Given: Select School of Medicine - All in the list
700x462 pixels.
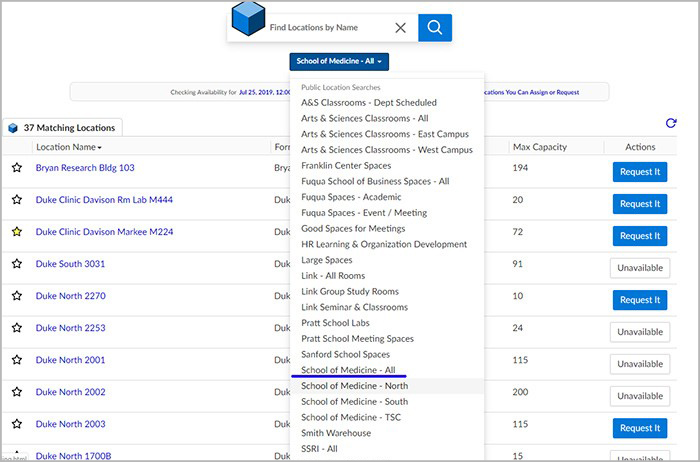Looking at the screenshot, I should tap(348, 370).
